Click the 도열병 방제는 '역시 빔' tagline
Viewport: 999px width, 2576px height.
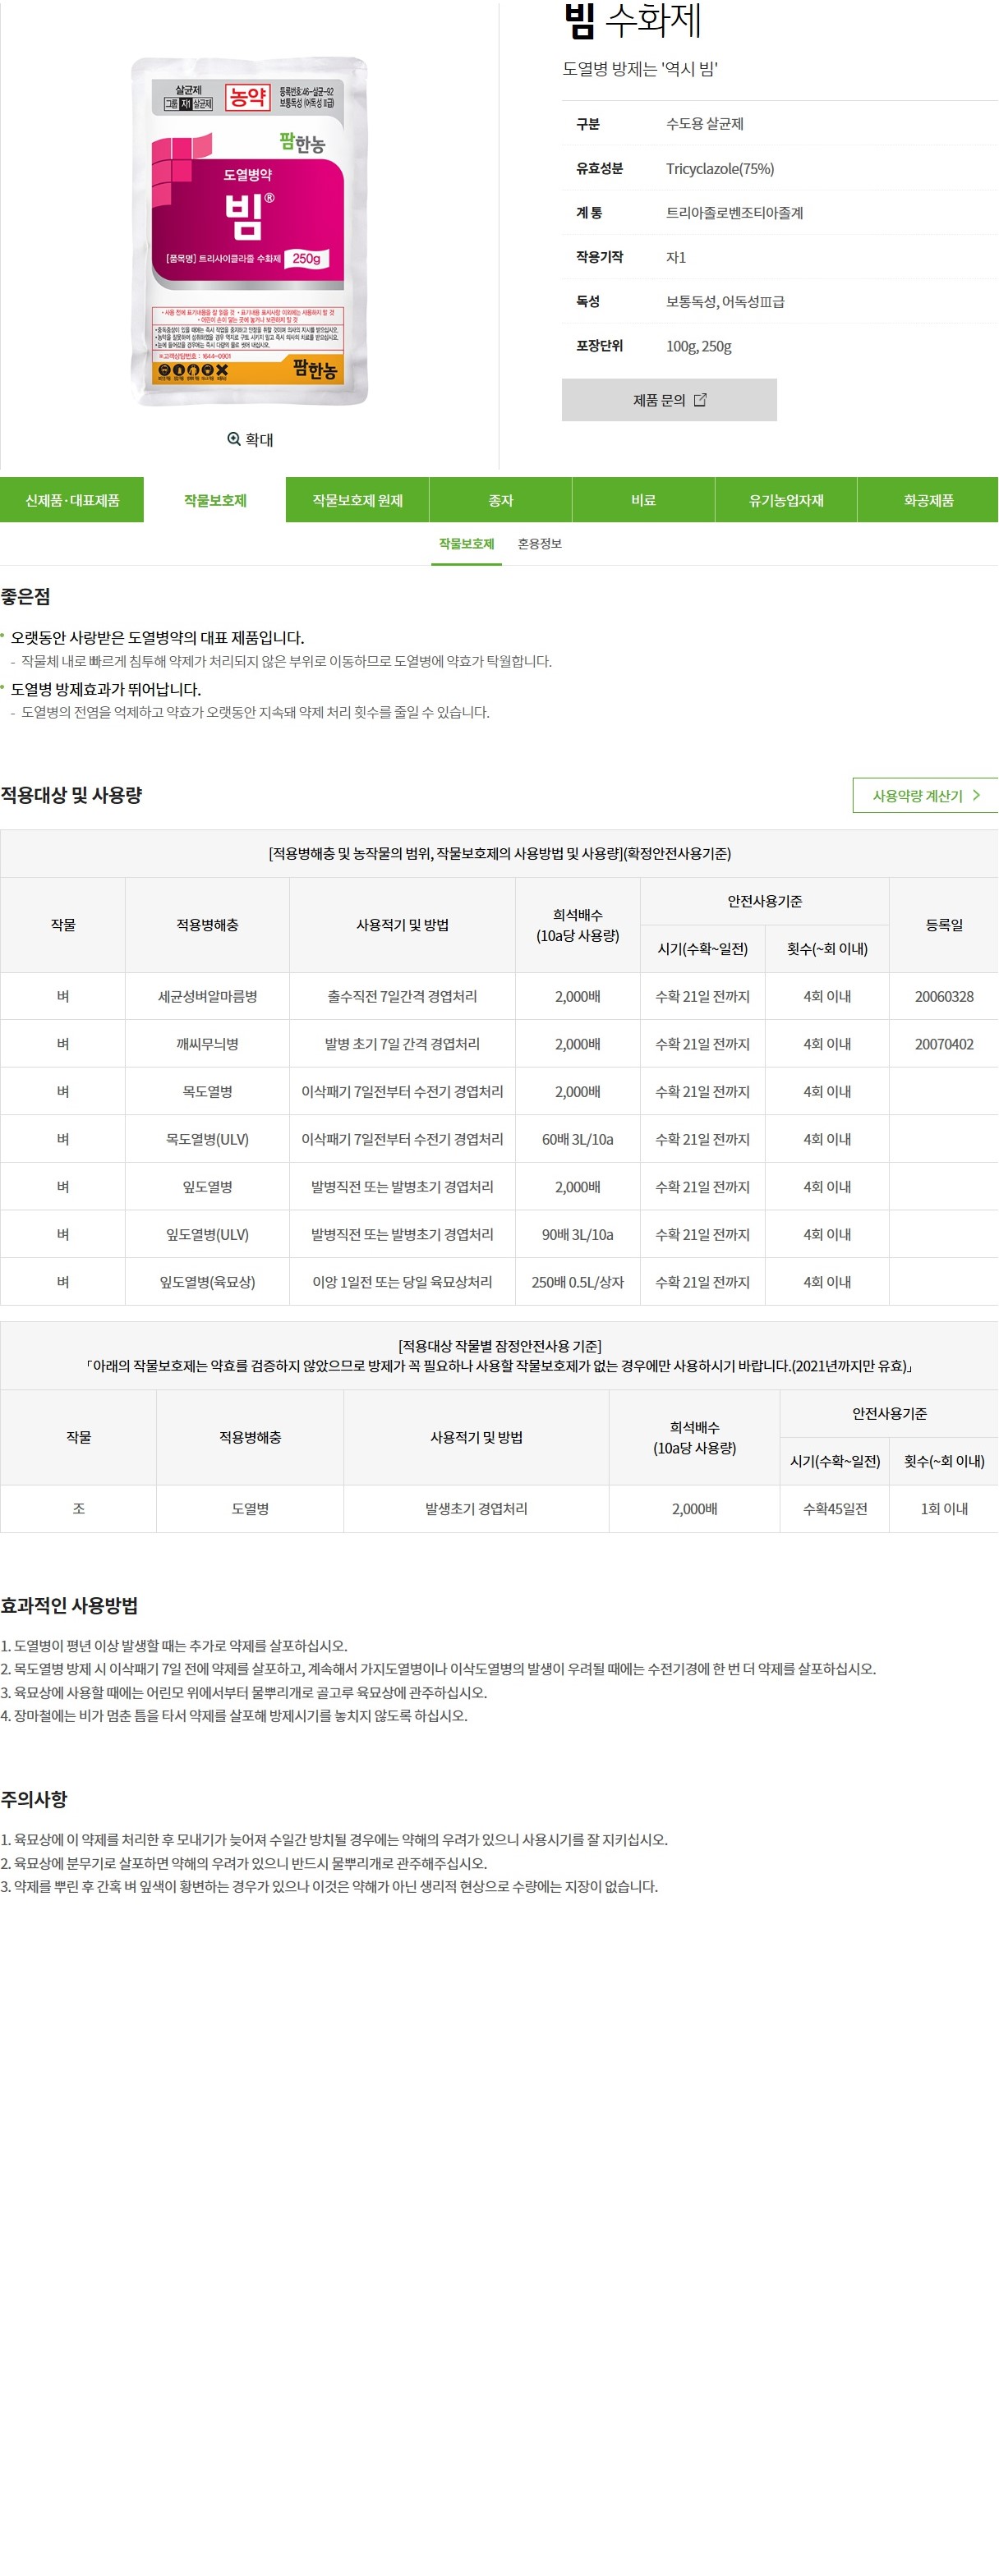coord(640,69)
